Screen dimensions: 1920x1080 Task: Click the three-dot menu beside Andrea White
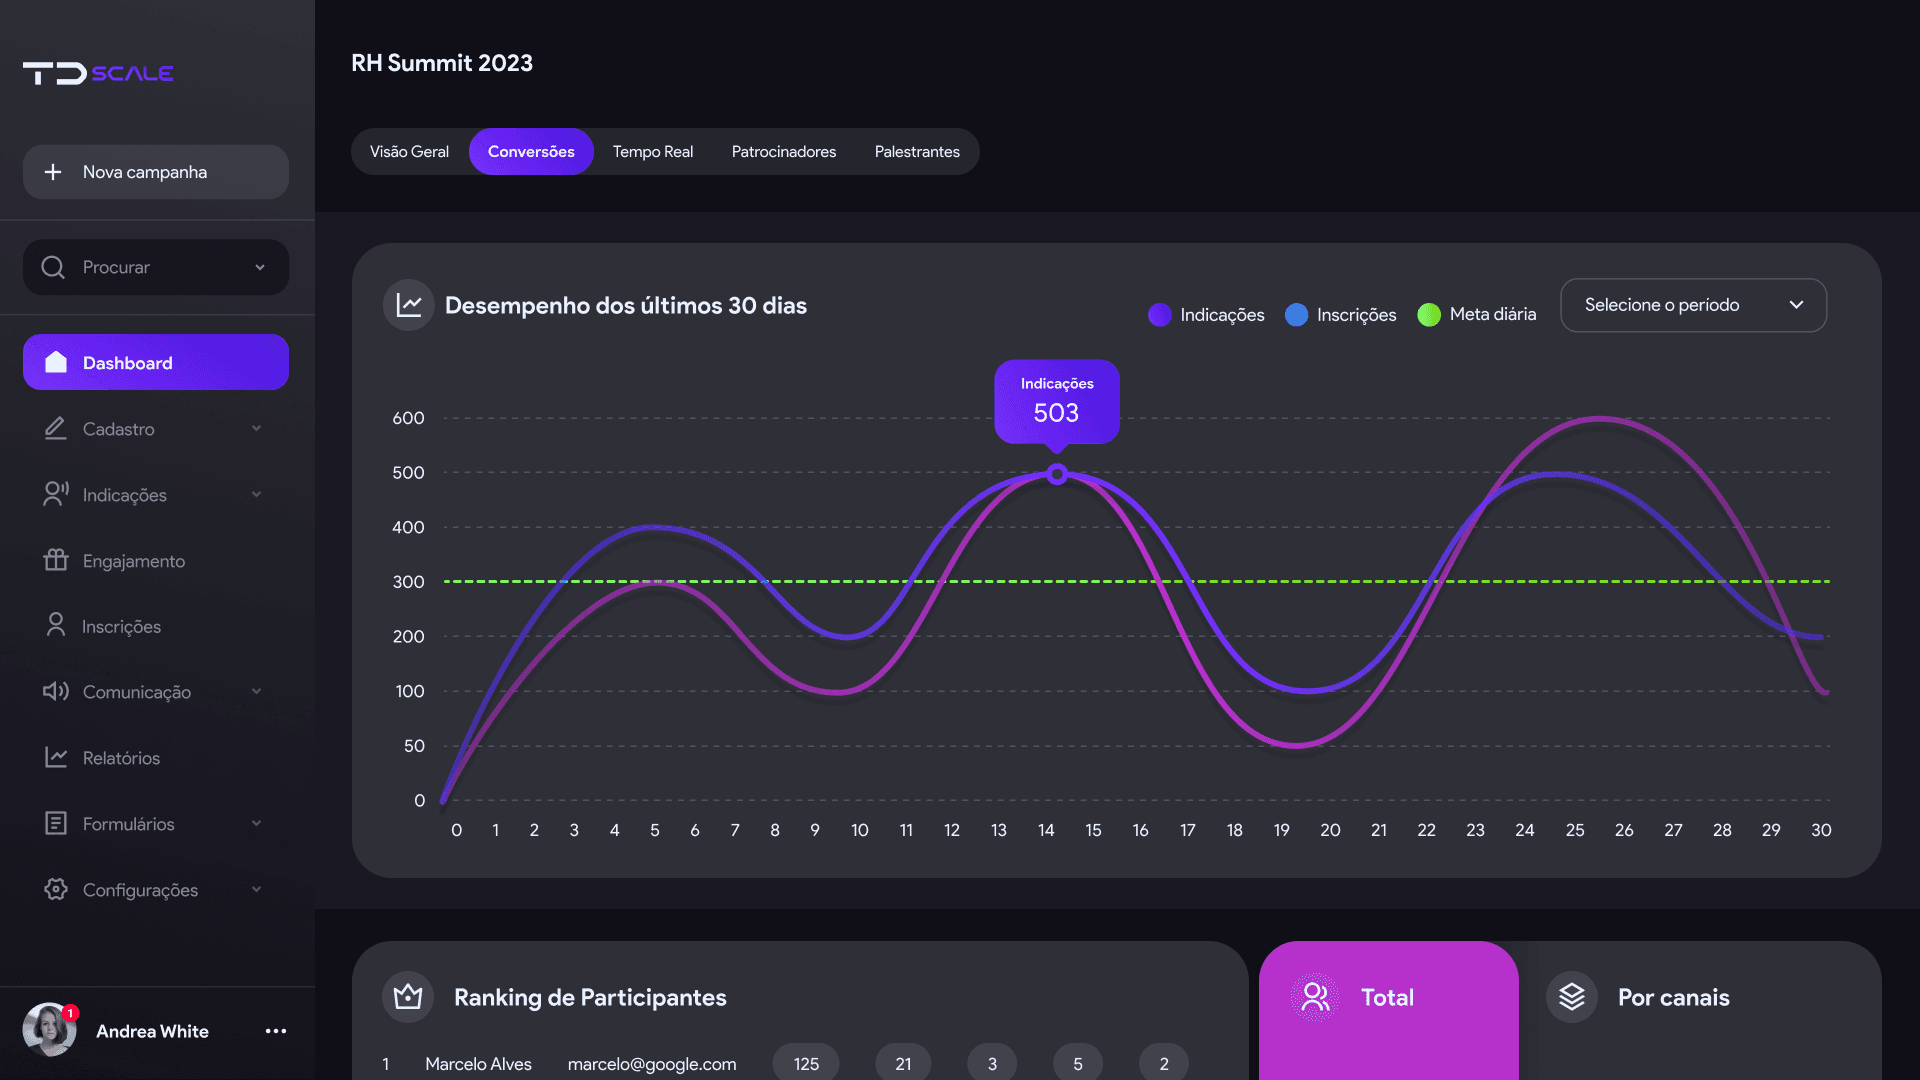[x=276, y=1031]
